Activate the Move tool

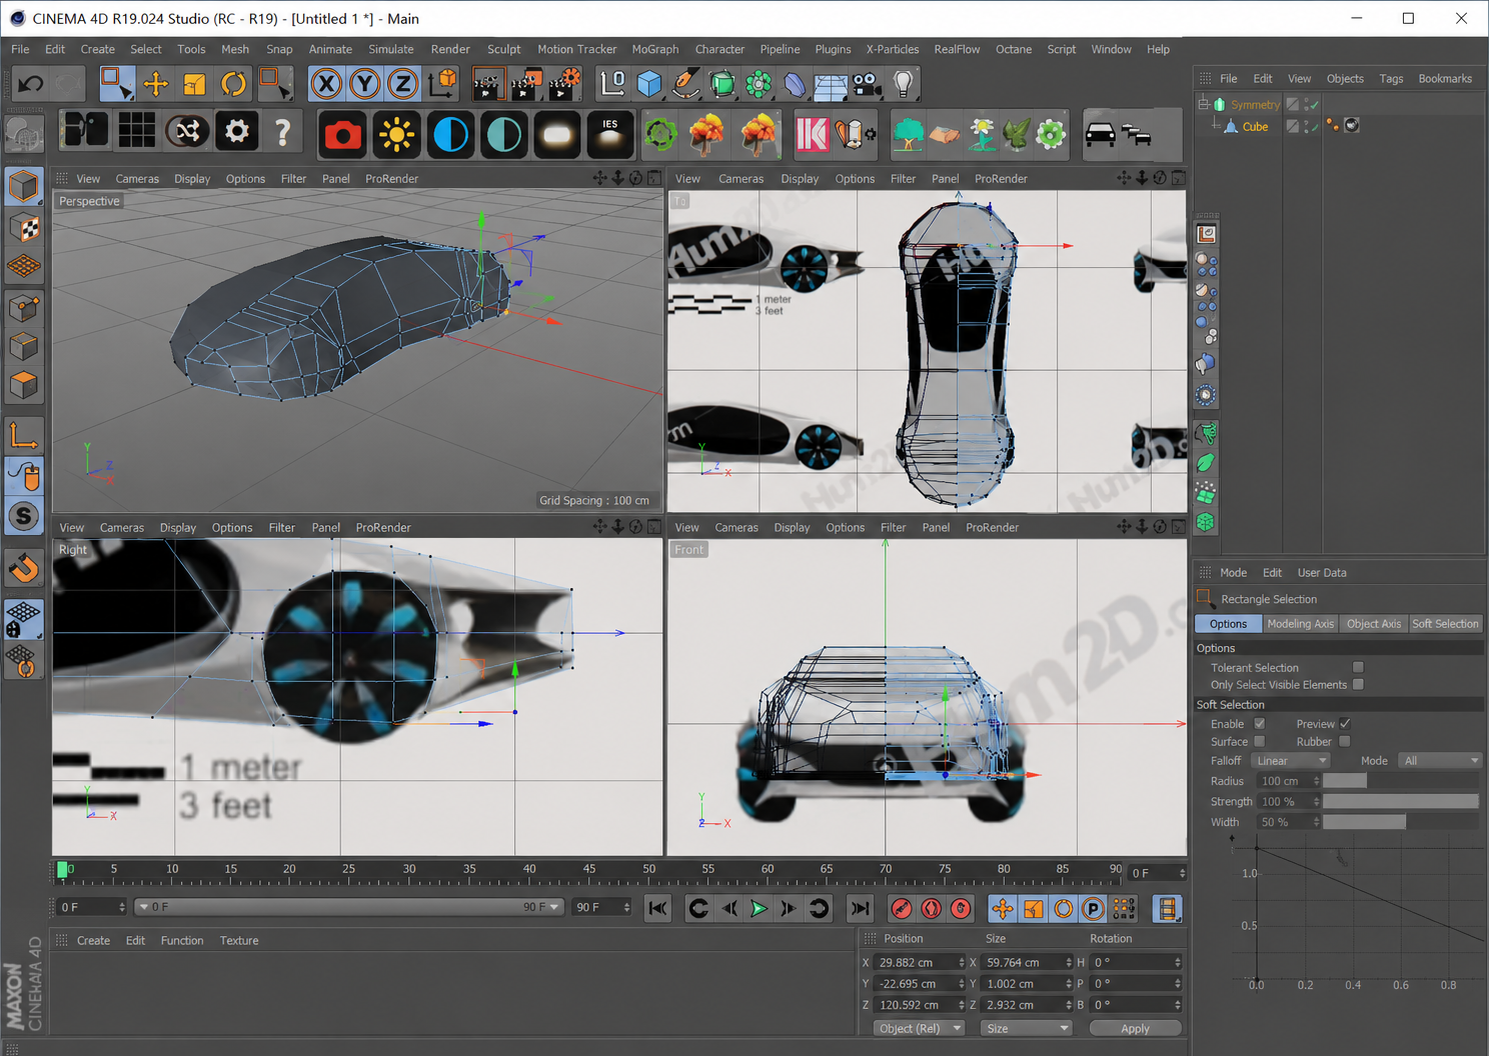(155, 84)
